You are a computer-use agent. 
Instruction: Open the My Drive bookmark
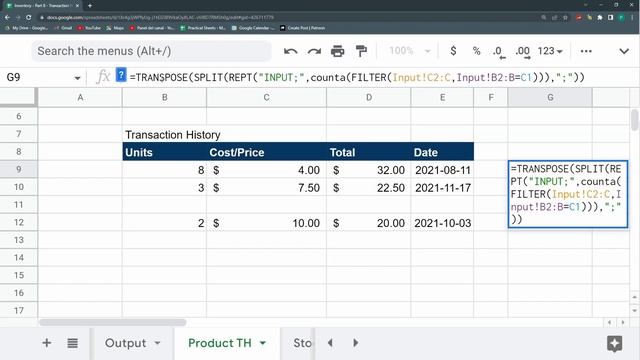27,28
